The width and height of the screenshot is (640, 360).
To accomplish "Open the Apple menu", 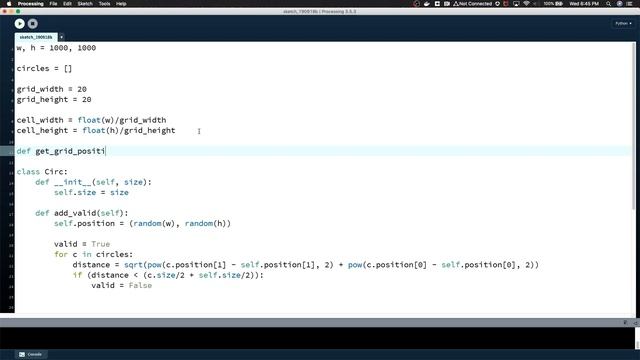I will [x=9, y=4].
